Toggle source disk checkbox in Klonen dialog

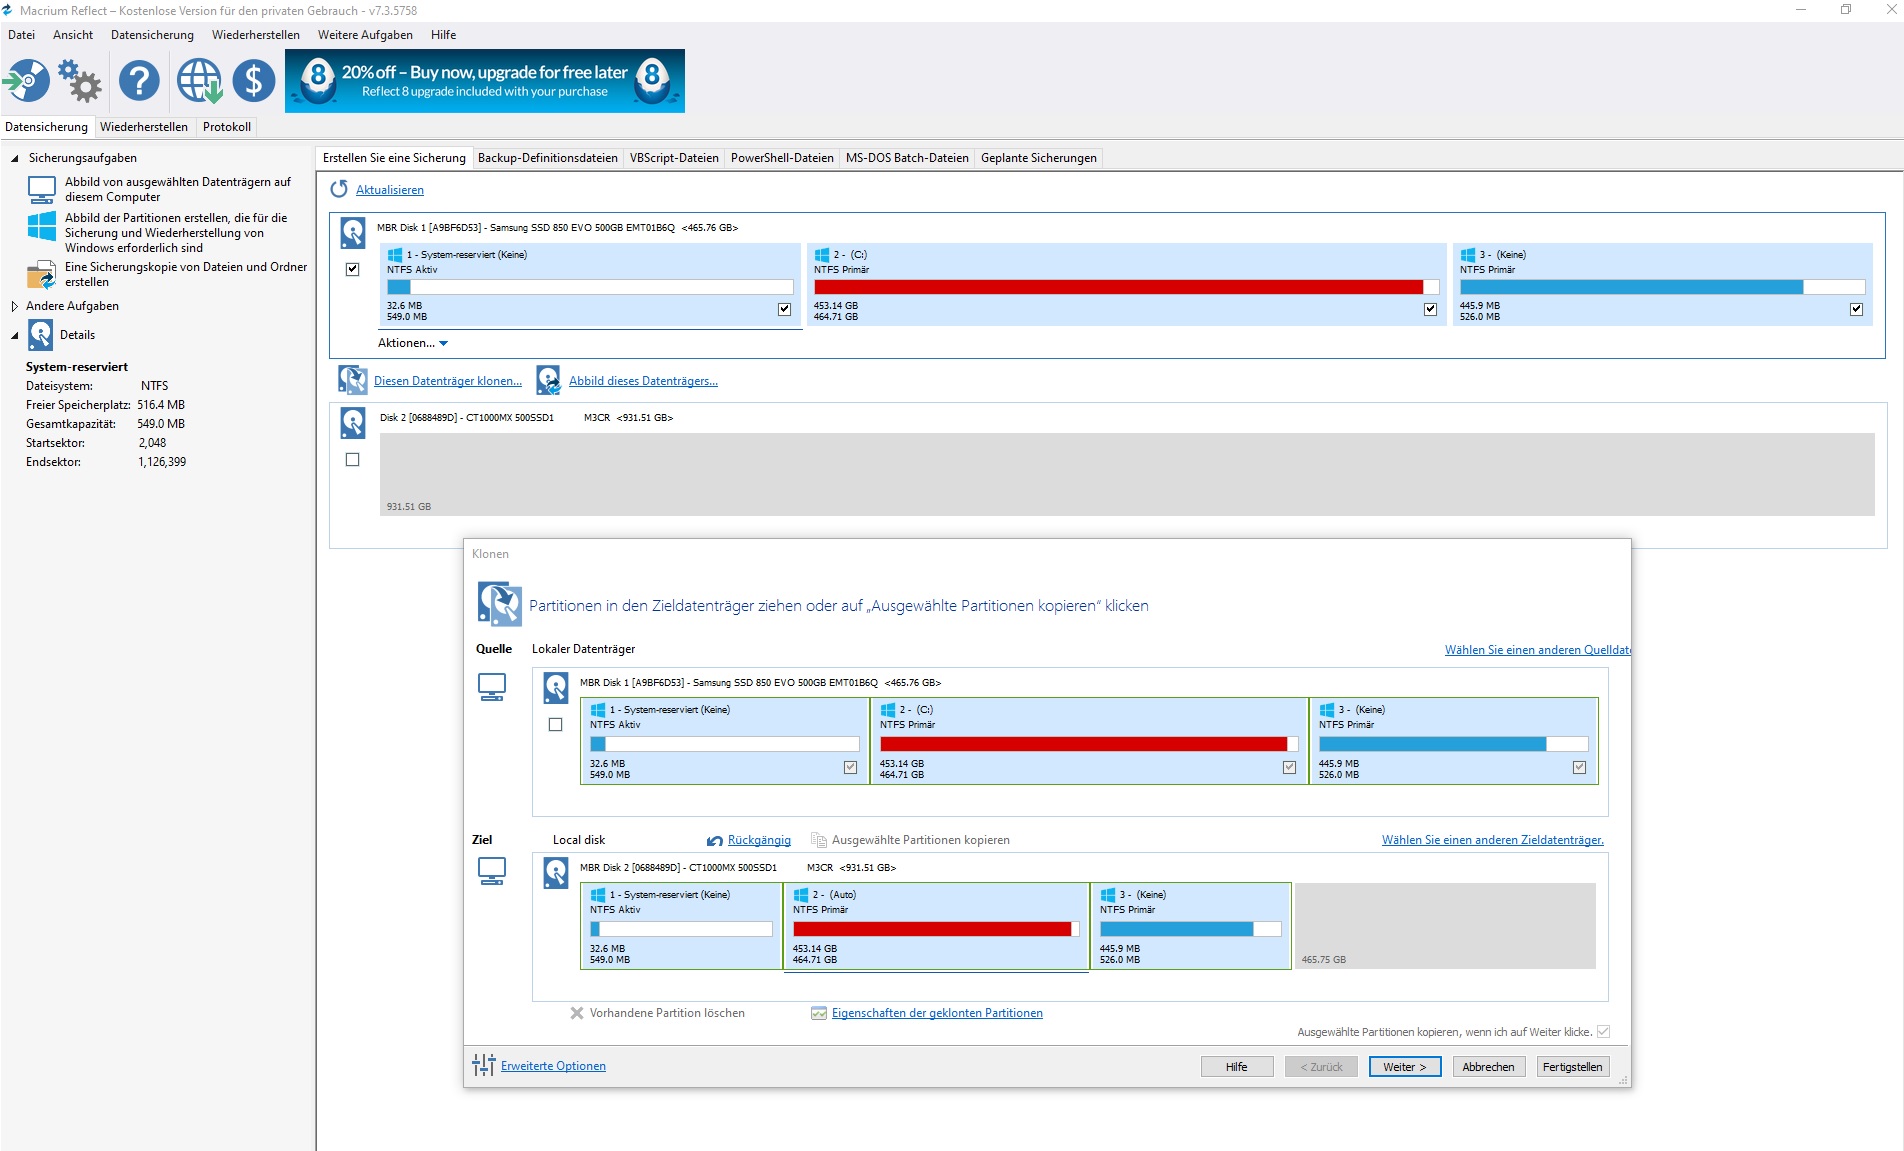tap(555, 725)
